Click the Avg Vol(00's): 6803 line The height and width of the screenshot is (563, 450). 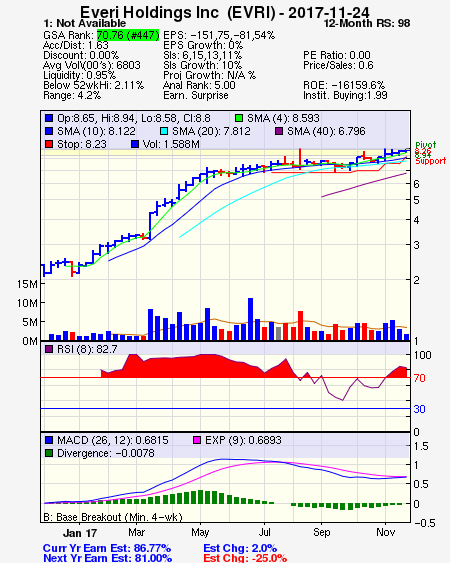[92, 65]
